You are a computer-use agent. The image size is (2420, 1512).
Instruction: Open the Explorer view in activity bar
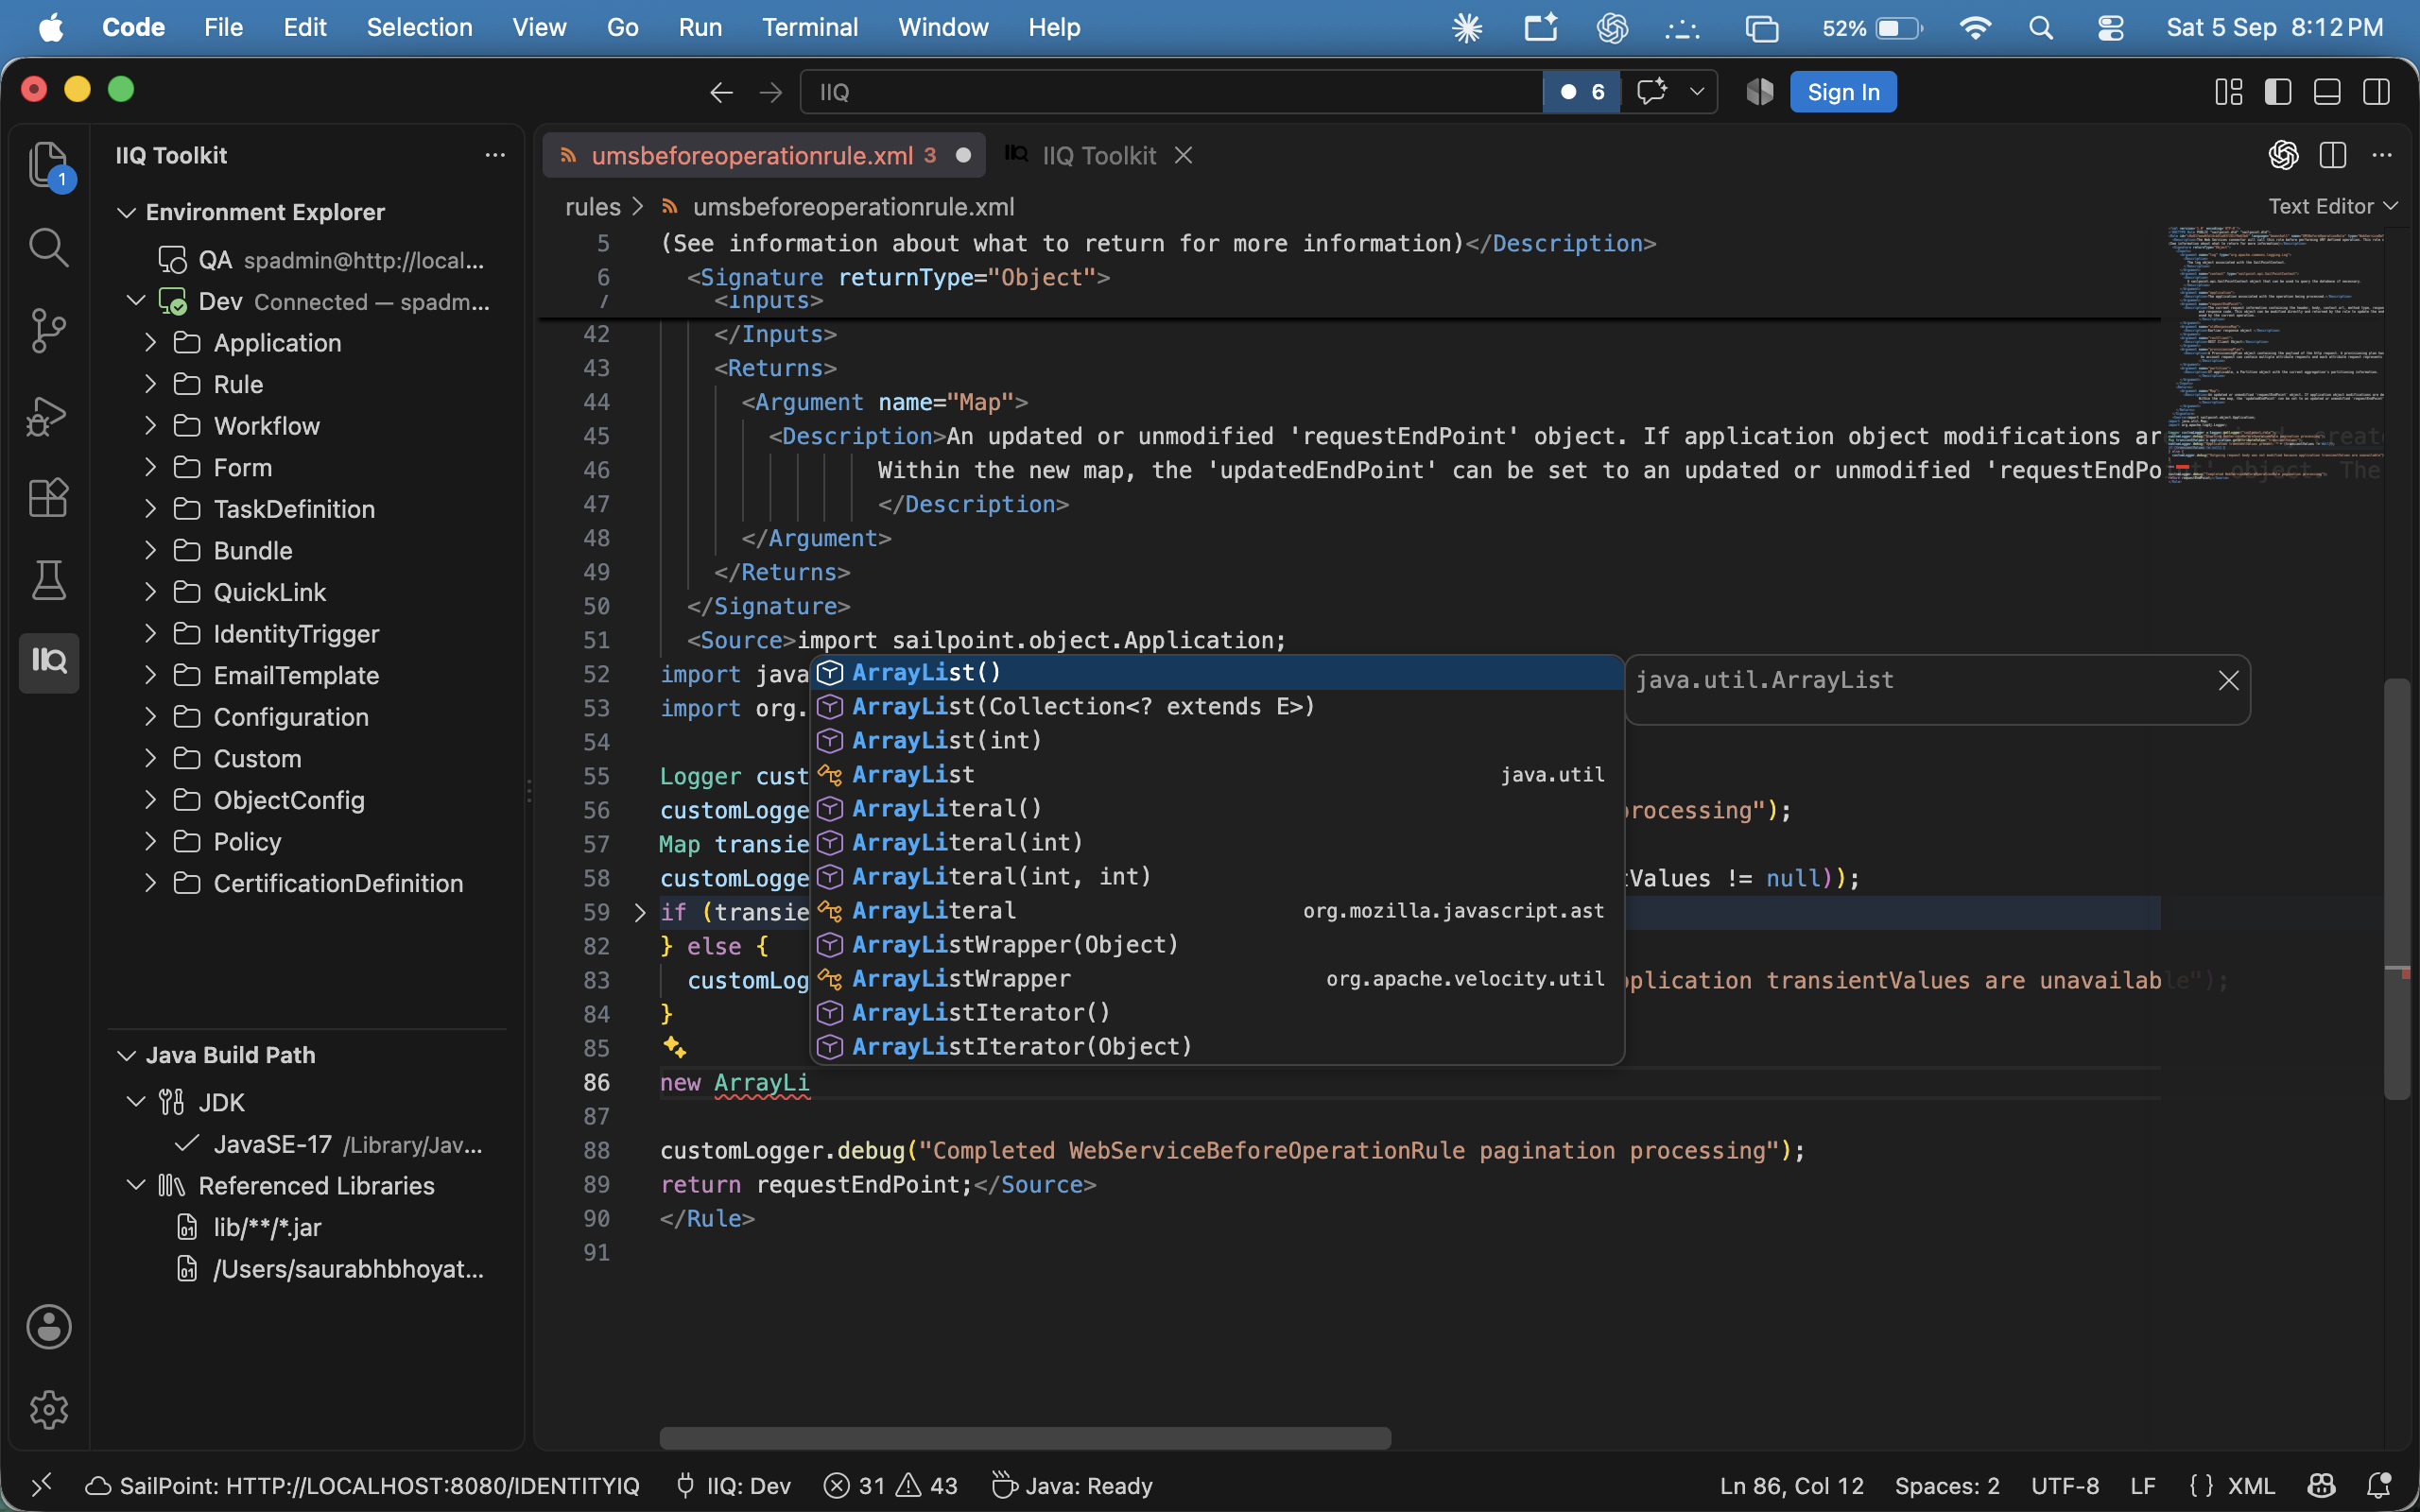coord(48,164)
